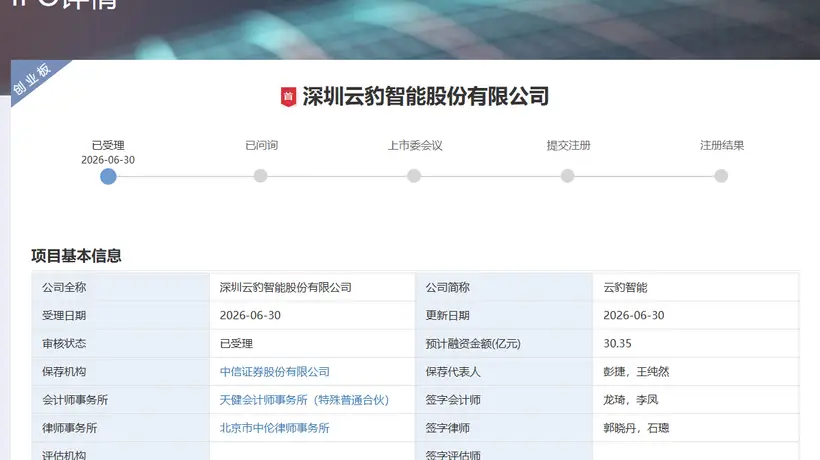
Task: Click the 上市委会议 stage label text
Action: (x=415, y=145)
